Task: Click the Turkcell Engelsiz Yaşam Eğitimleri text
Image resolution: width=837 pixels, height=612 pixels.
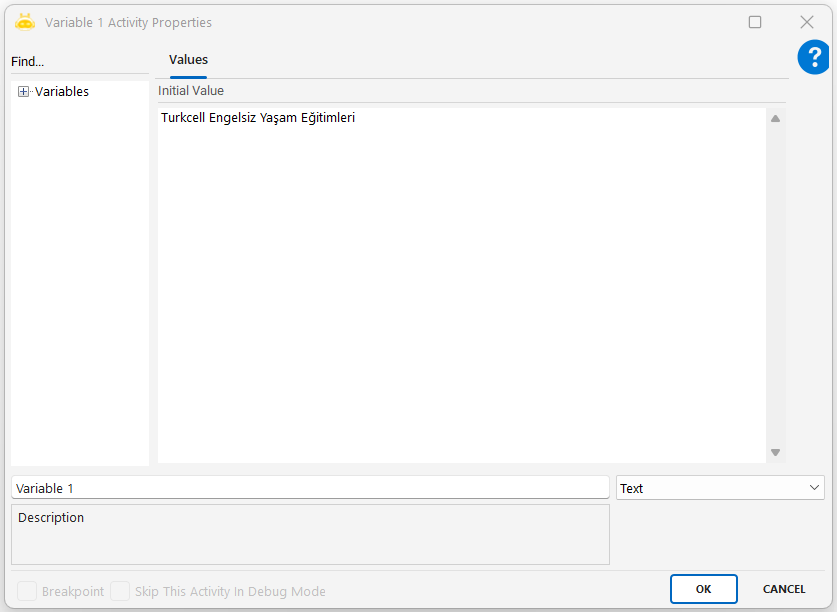Action: click(x=258, y=118)
